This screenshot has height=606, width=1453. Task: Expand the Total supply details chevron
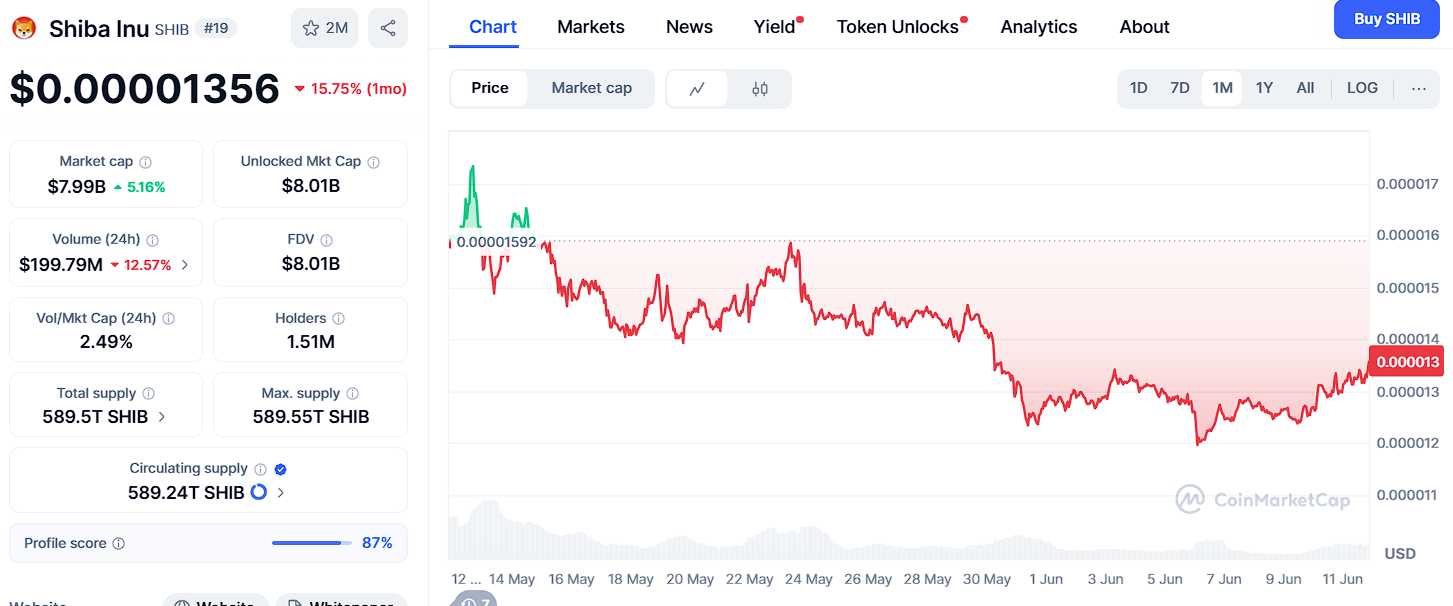[x=162, y=417]
